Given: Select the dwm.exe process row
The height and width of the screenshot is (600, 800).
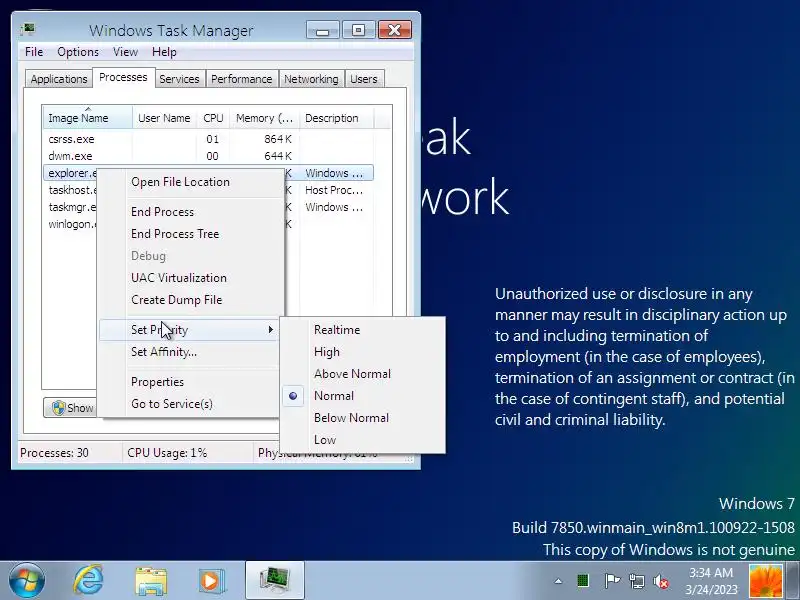Looking at the screenshot, I should [209, 156].
